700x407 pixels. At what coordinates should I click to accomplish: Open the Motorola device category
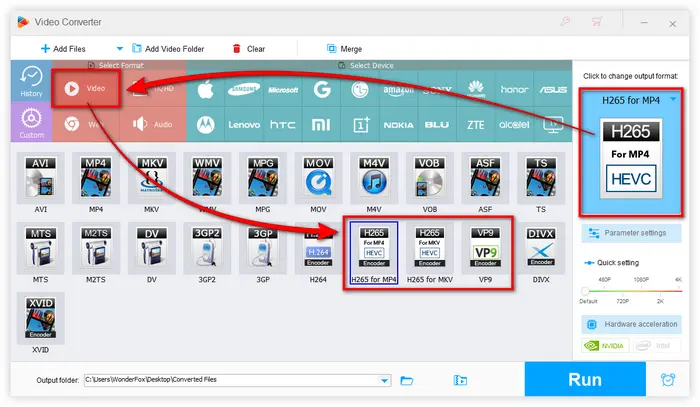(205, 125)
